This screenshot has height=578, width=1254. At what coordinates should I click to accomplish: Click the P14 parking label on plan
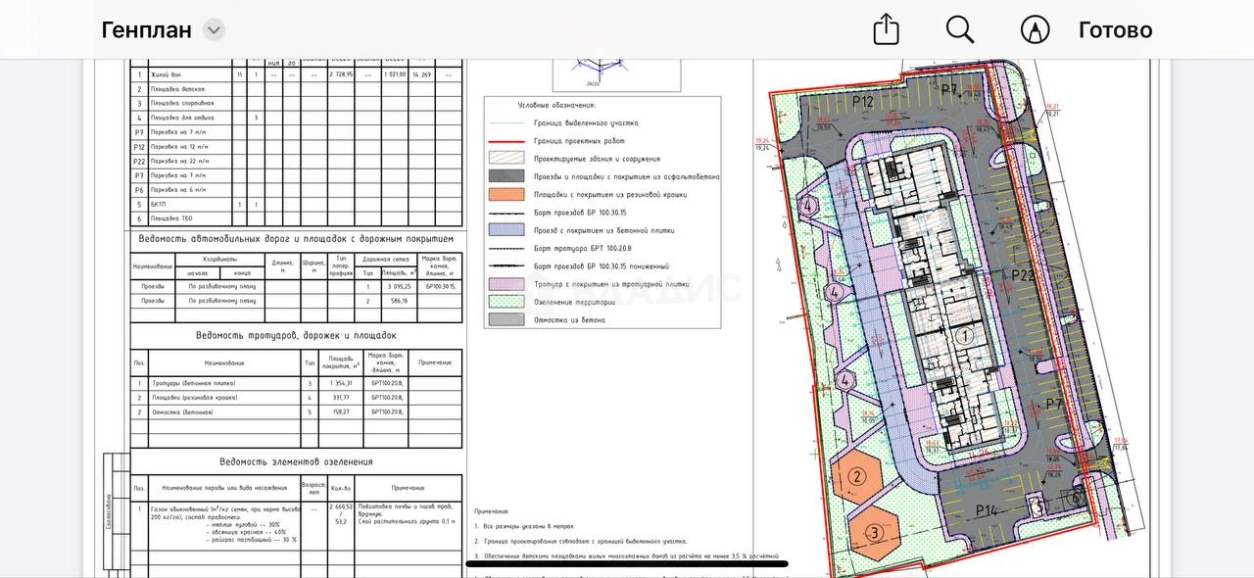(x=986, y=511)
